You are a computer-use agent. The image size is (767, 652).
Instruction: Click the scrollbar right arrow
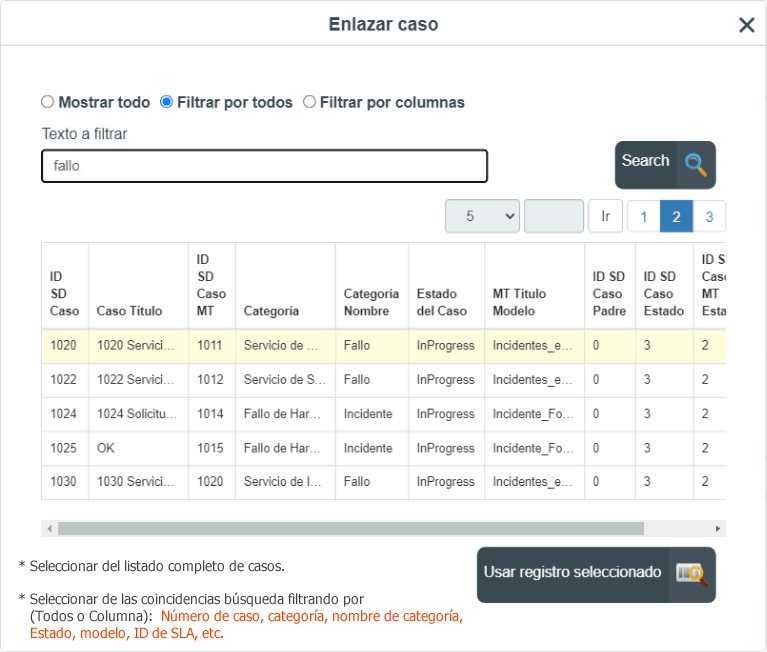point(718,528)
